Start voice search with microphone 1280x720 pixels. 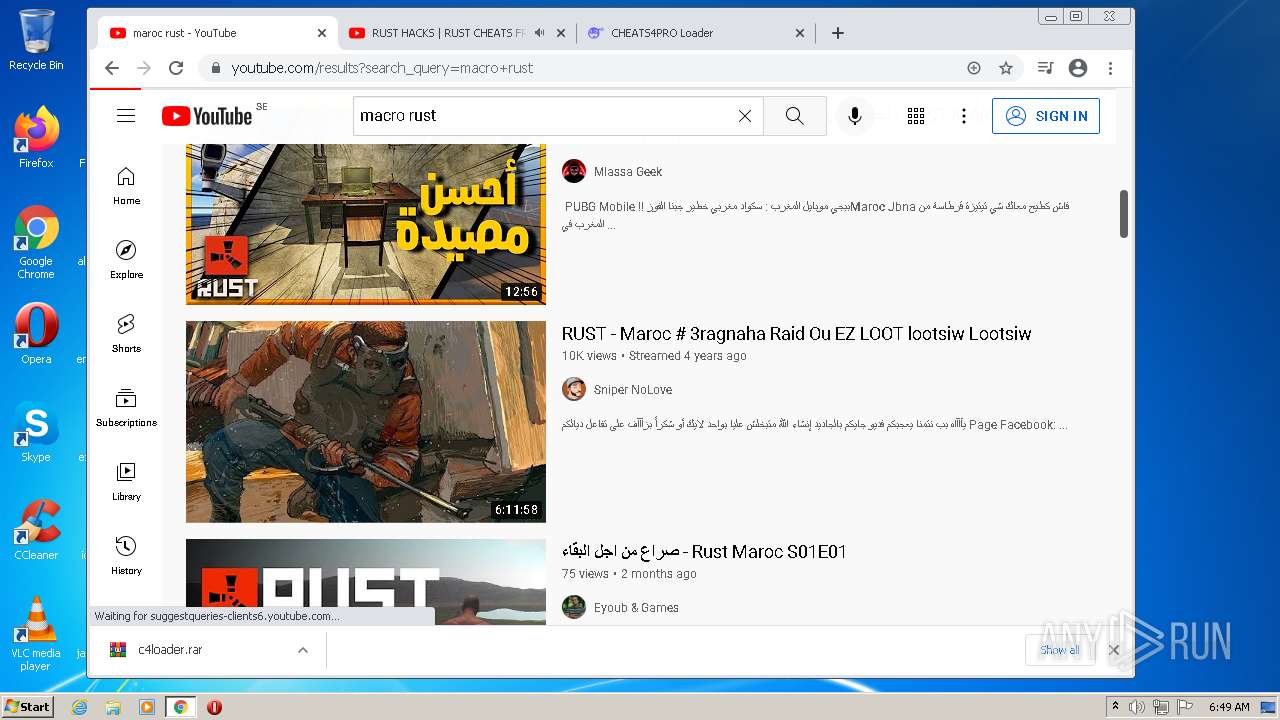pos(855,116)
